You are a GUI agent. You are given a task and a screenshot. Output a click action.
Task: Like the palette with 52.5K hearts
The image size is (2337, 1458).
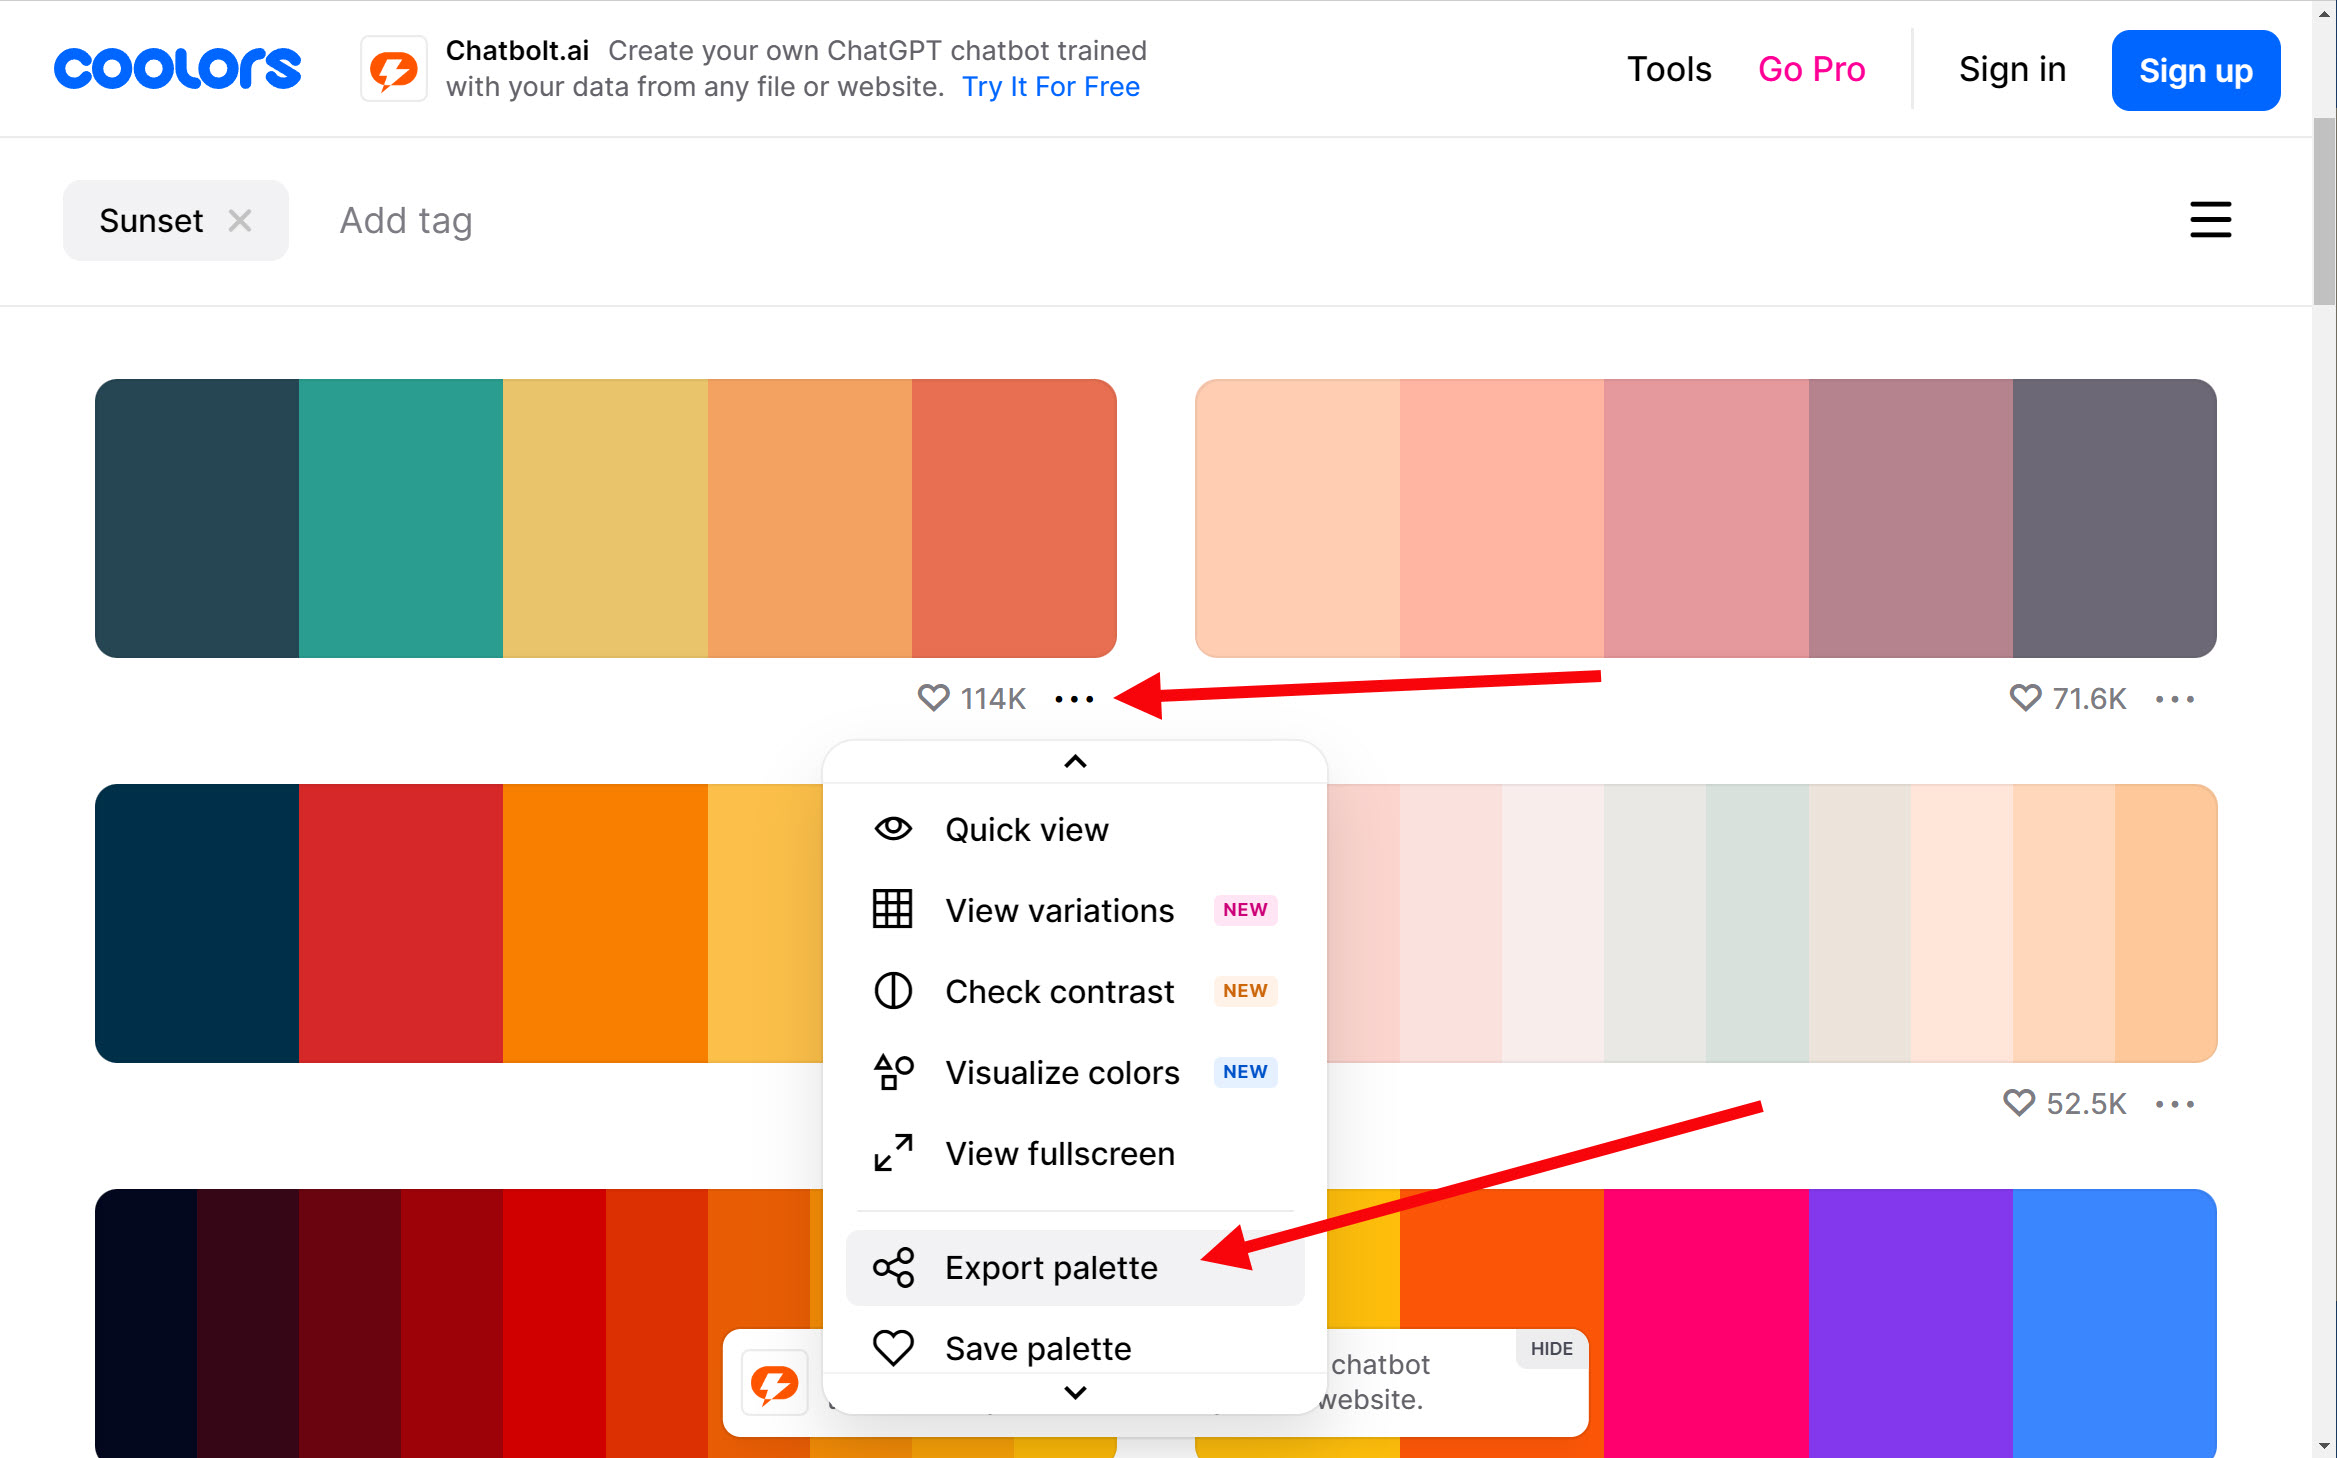pos(2019,1103)
